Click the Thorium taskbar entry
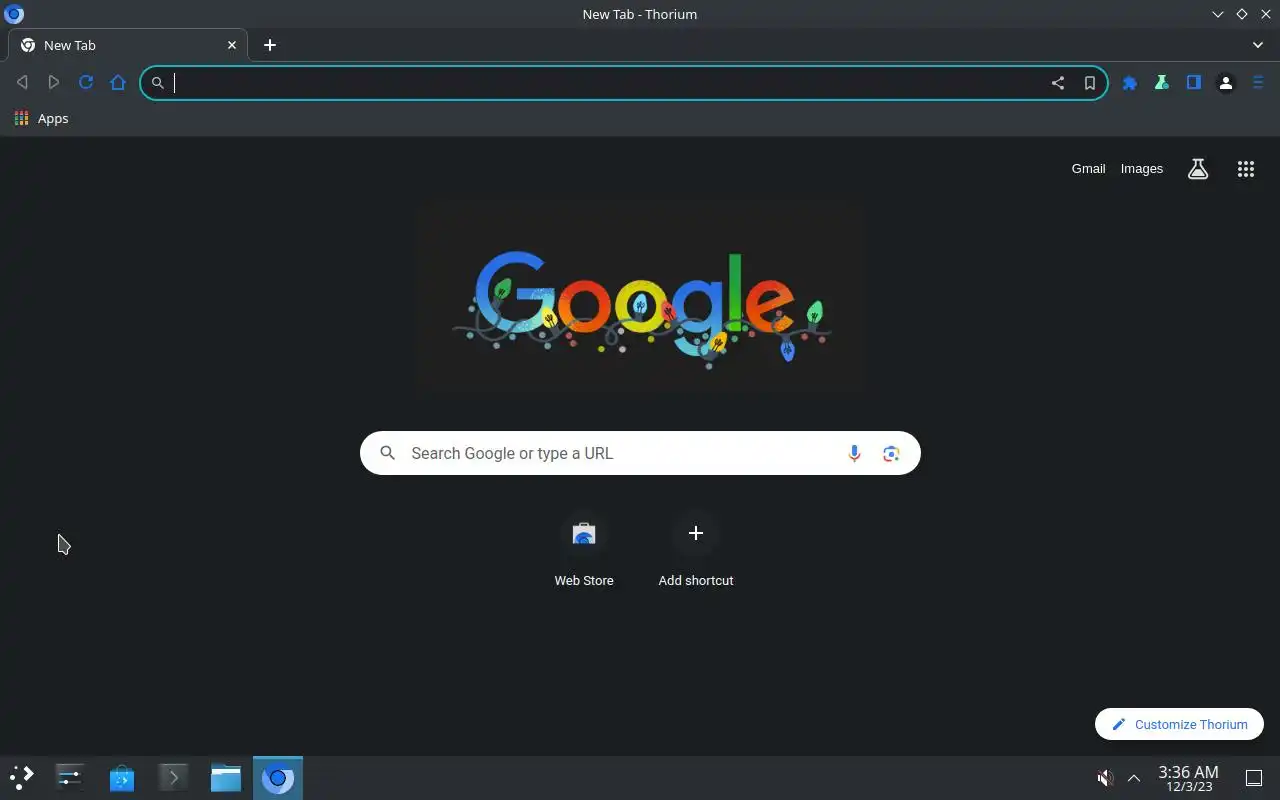This screenshot has width=1280, height=800. click(x=278, y=777)
